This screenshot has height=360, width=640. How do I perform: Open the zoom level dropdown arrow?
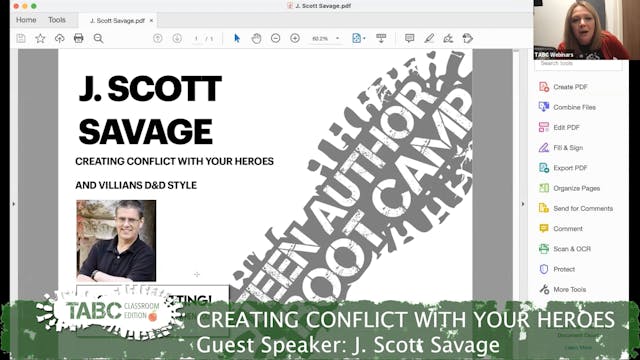click(x=338, y=38)
